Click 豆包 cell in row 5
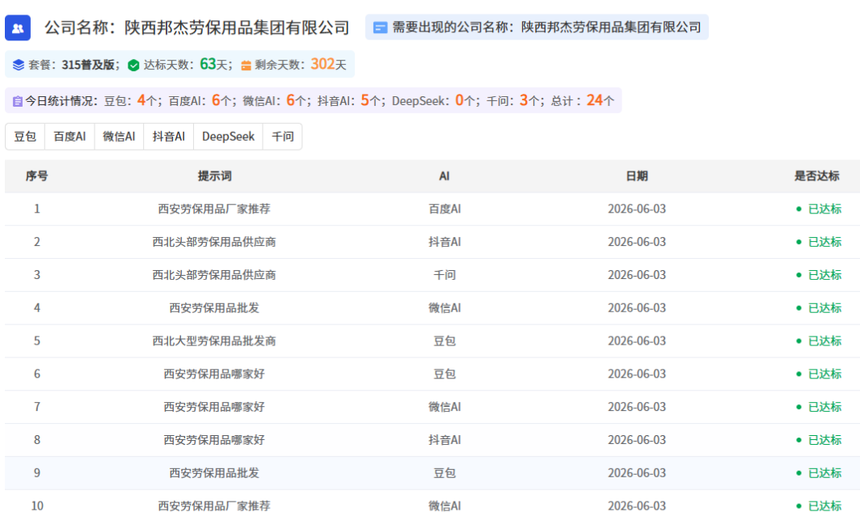Viewport: 860px width, 512px height. click(445, 341)
